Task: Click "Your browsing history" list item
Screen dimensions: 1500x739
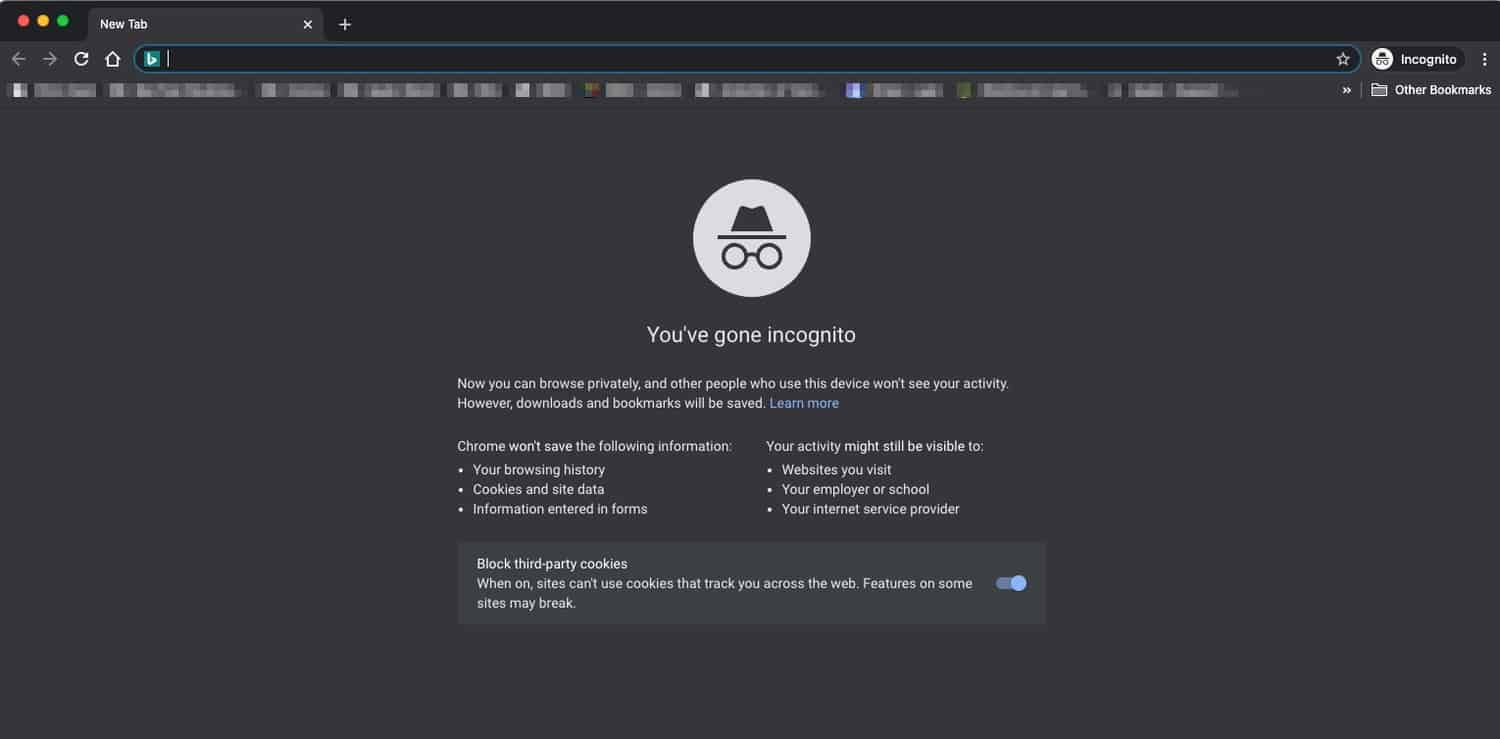Action: (x=539, y=469)
